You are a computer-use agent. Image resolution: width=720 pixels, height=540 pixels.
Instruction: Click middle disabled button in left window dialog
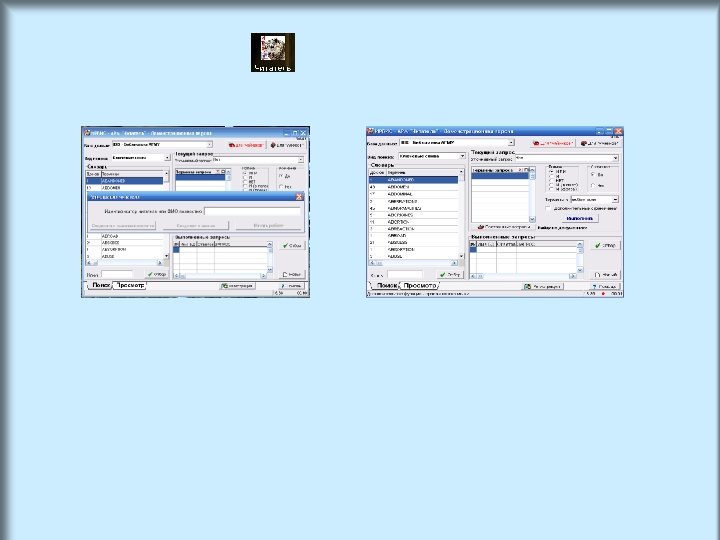click(196, 225)
